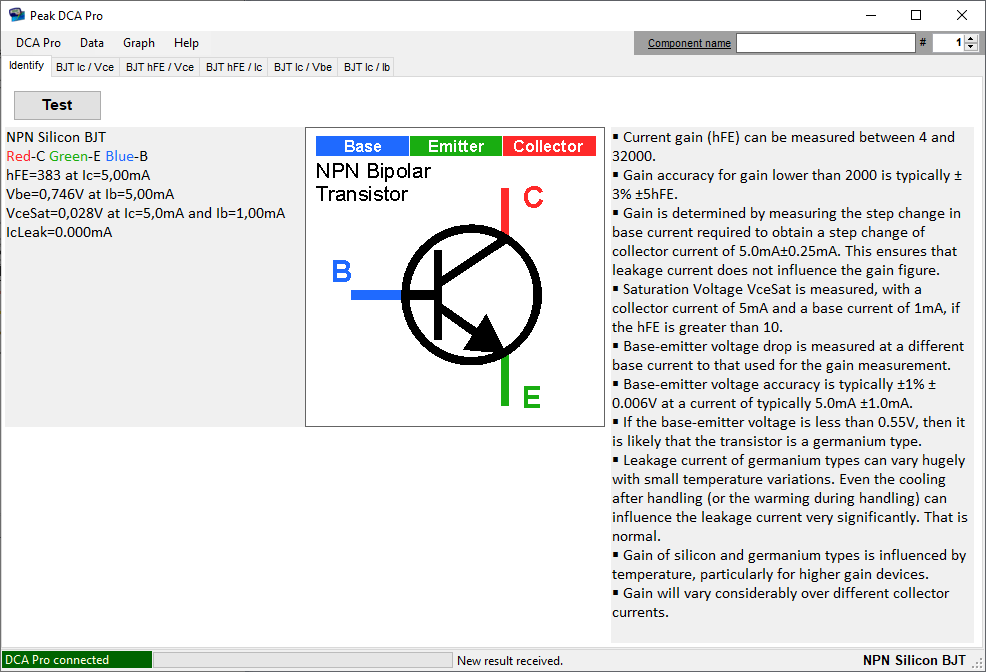Focus the Component name input field
986x672 pixels.
pyautogui.click(x=826, y=43)
